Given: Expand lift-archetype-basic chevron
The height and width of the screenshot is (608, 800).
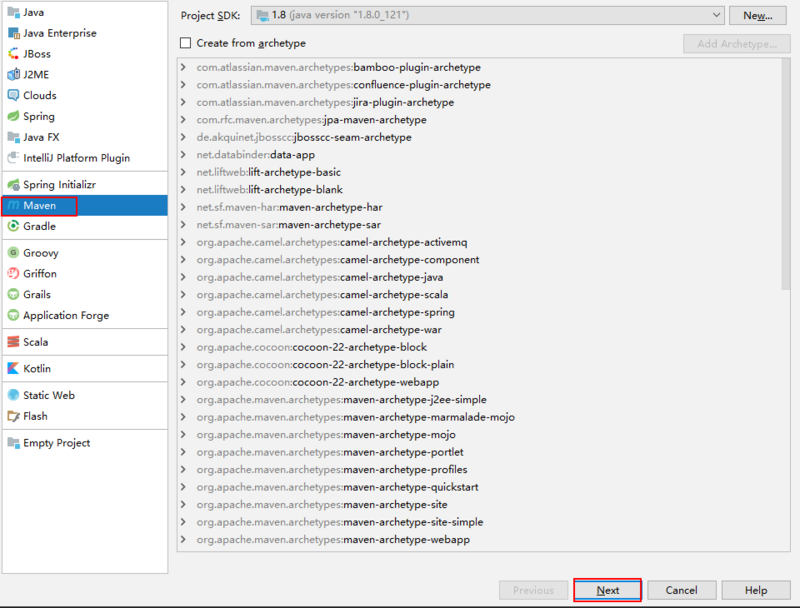Looking at the screenshot, I should (x=183, y=172).
